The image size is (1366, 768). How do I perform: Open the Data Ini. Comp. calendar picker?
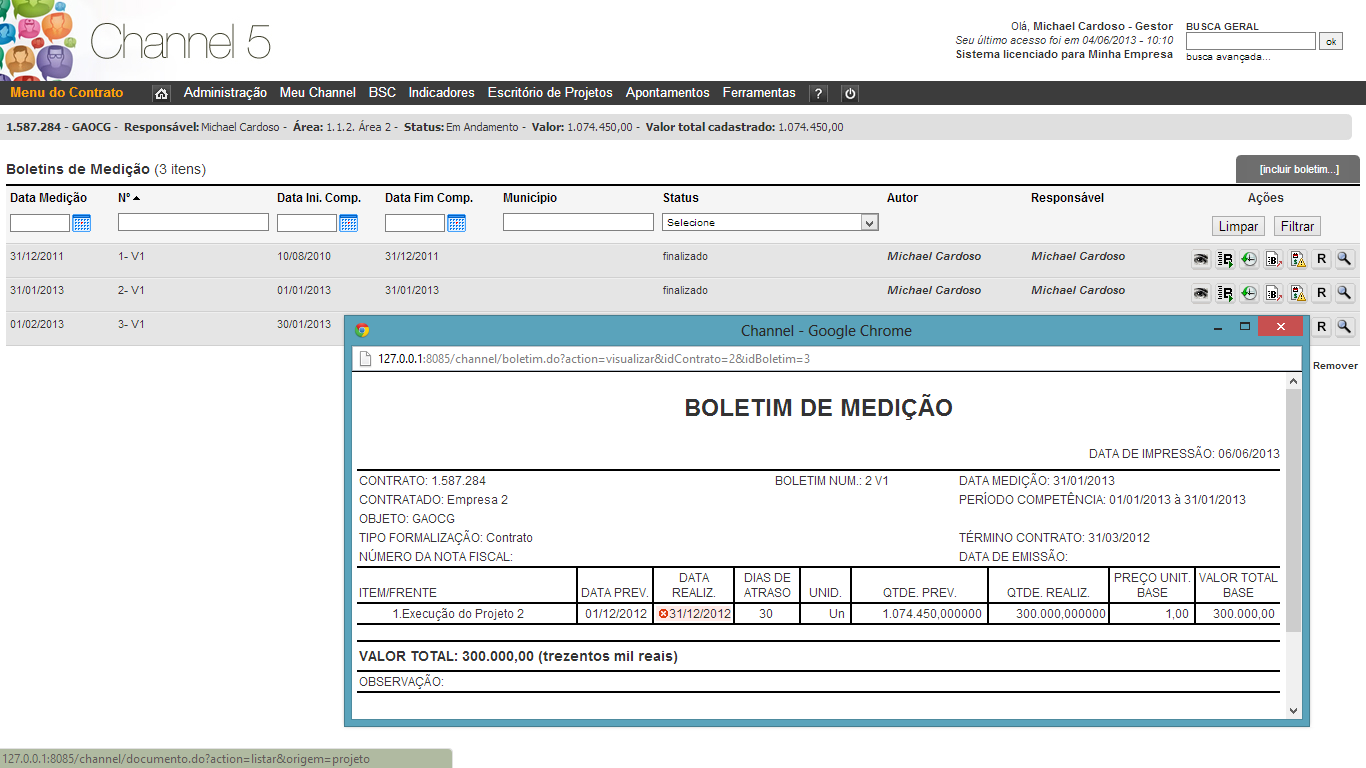click(x=348, y=223)
